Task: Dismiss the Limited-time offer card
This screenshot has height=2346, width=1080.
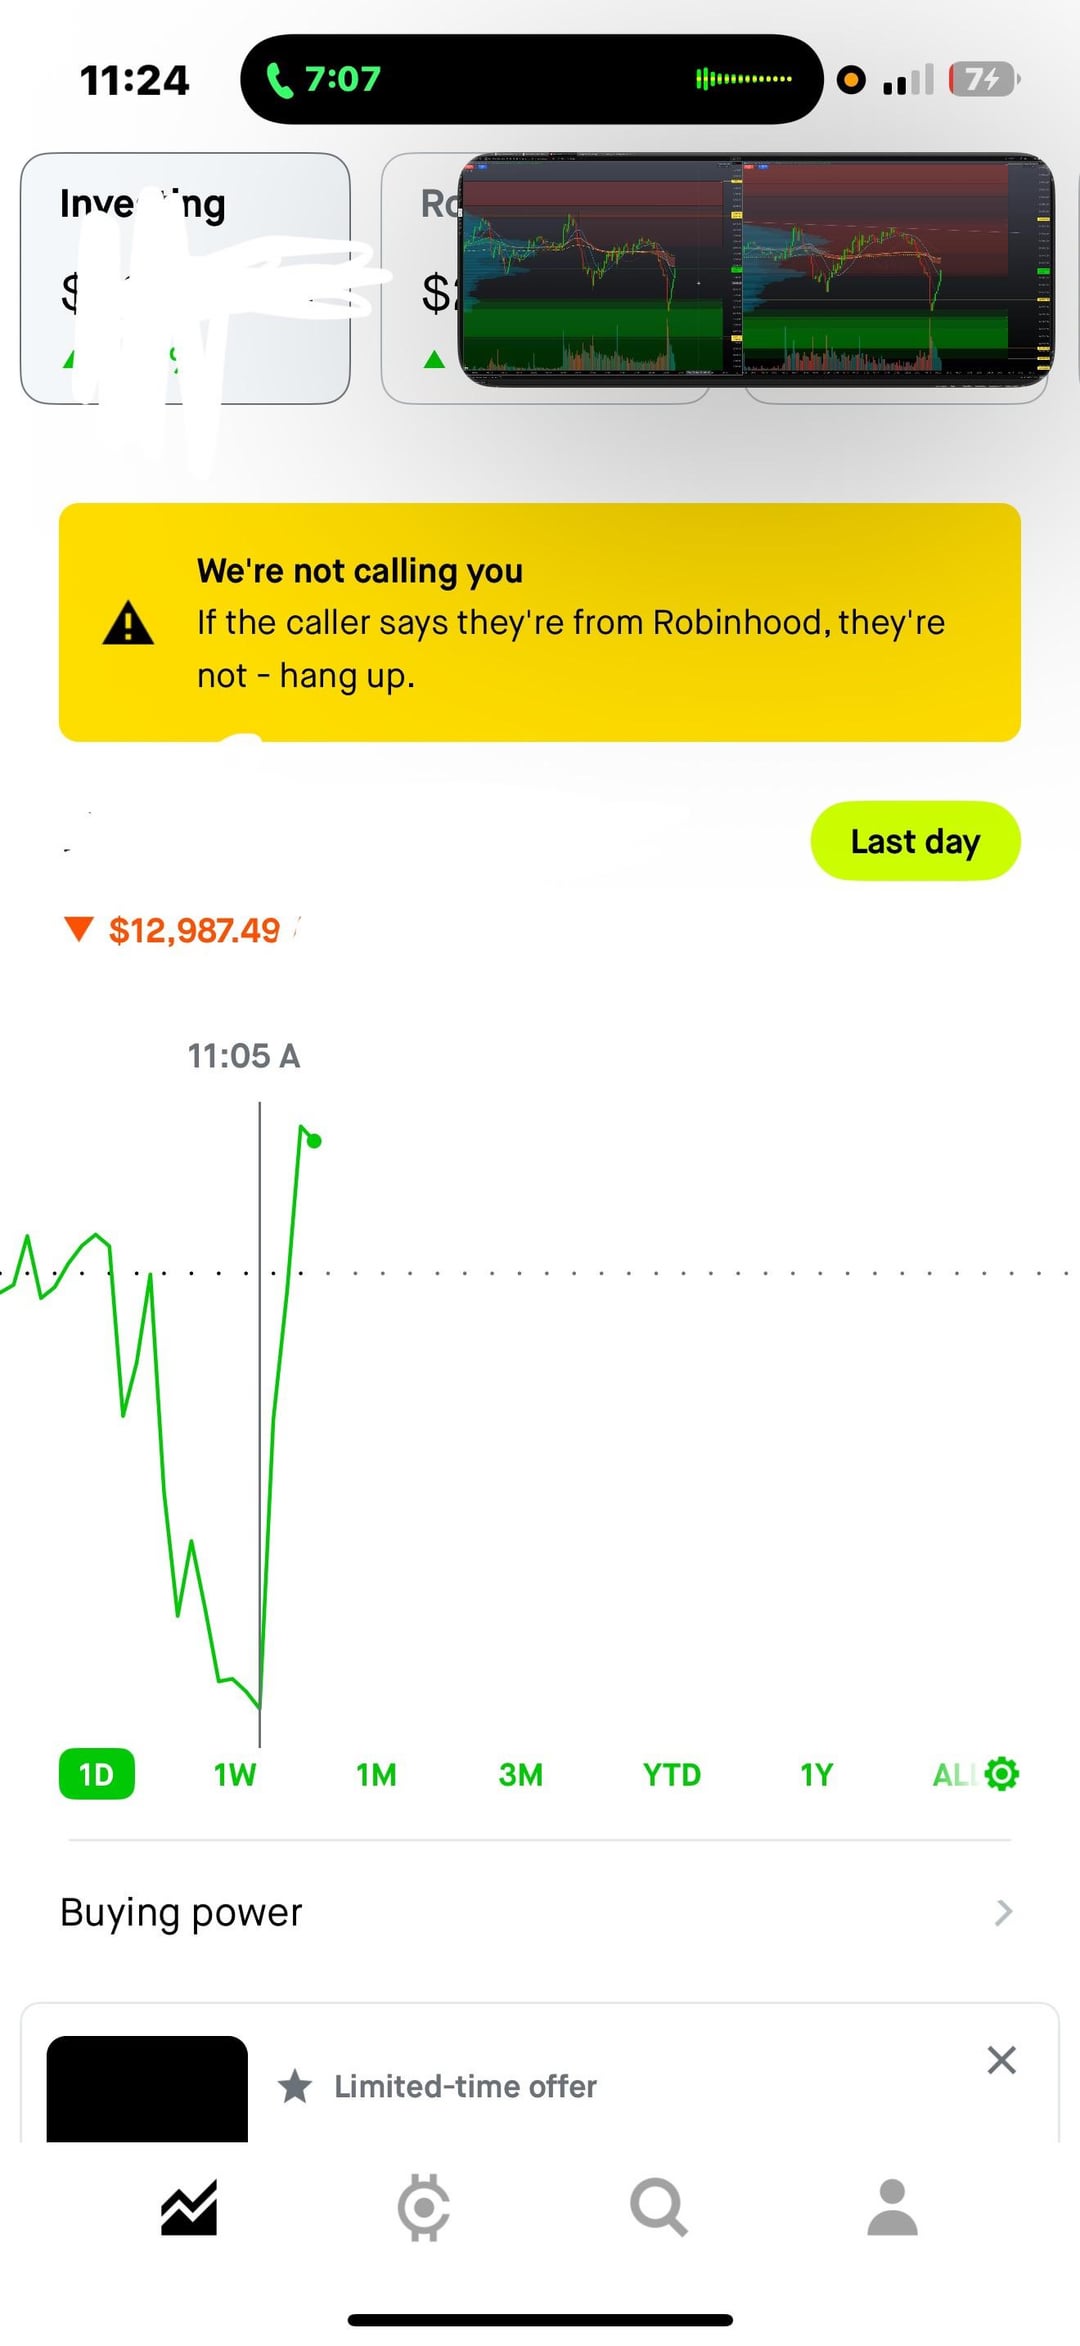Action: tap(1001, 2060)
